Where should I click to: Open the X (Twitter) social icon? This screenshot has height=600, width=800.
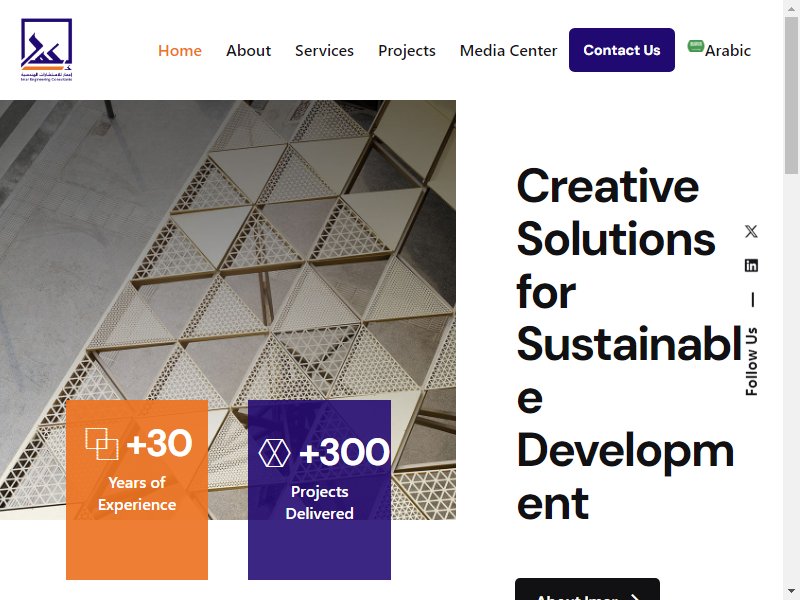click(x=751, y=231)
